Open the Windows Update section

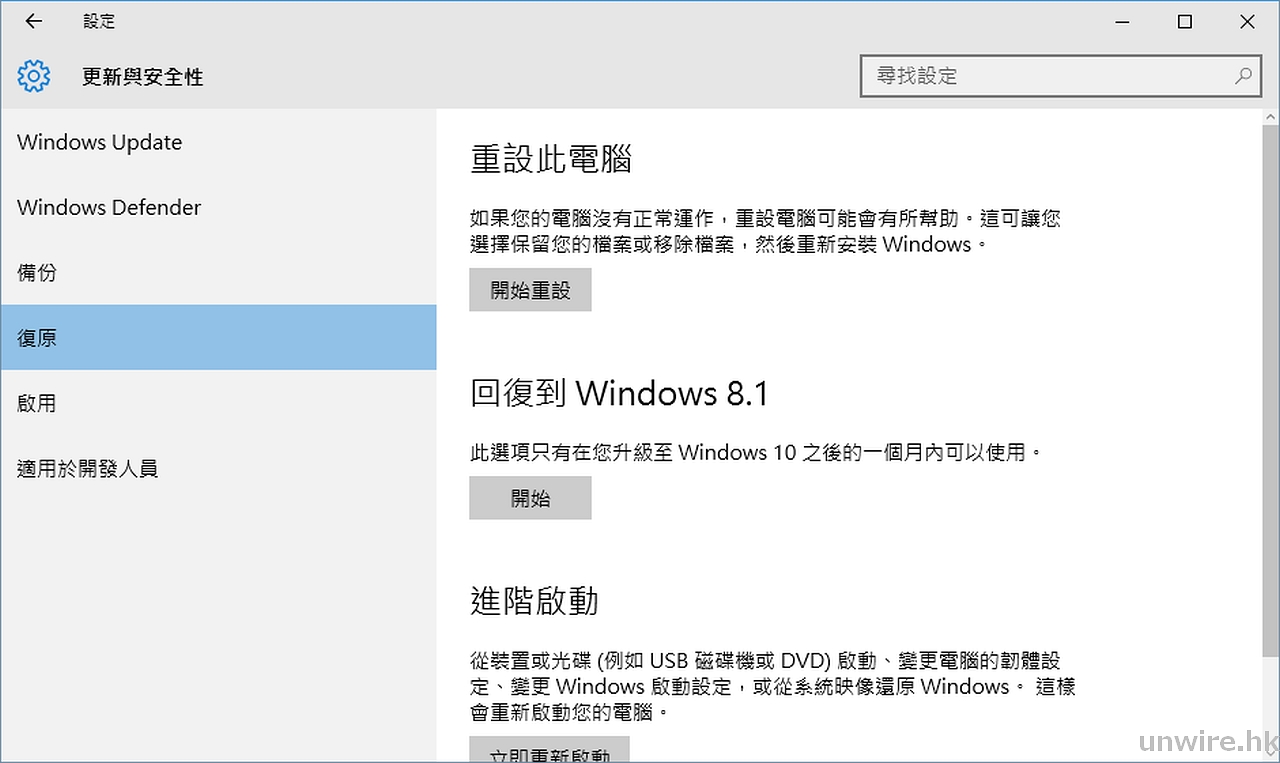(x=100, y=142)
